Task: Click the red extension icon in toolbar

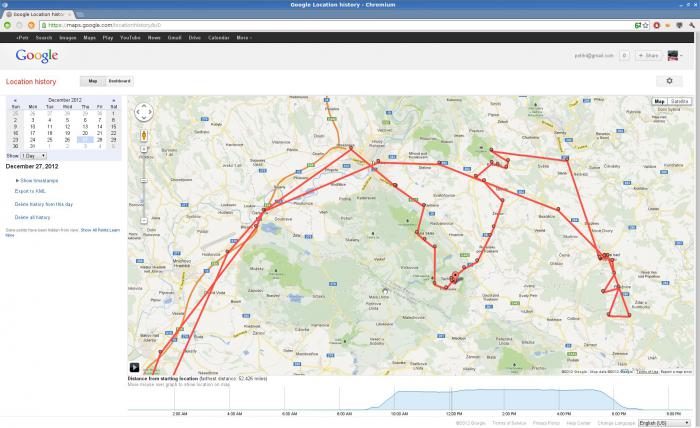Action: point(657,25)
